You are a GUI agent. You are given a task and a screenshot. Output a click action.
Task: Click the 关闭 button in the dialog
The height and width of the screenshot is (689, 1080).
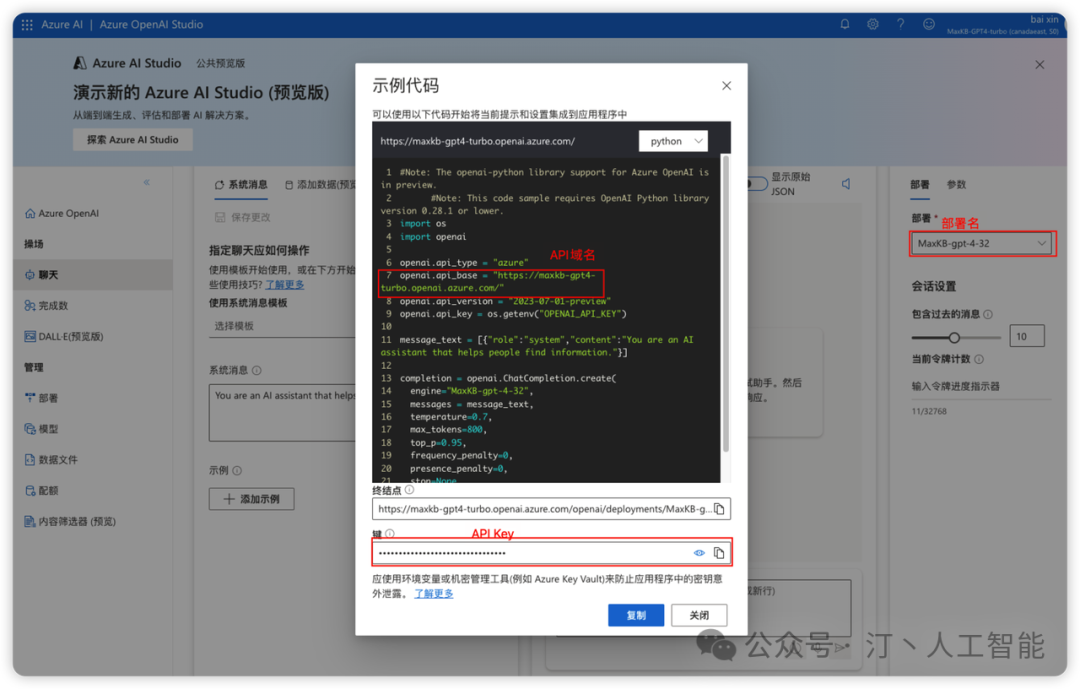tap(699, 615)
